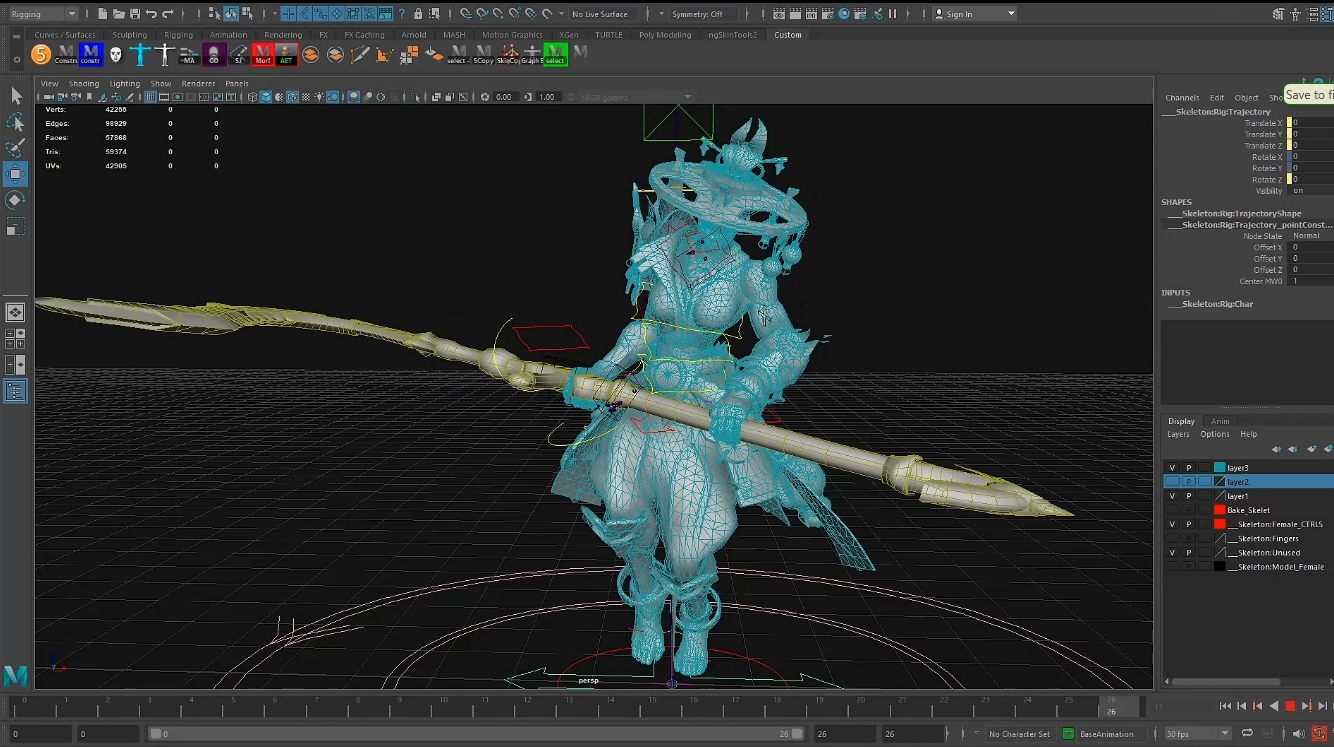Open the Renderer viewport menu

[198, 84]
